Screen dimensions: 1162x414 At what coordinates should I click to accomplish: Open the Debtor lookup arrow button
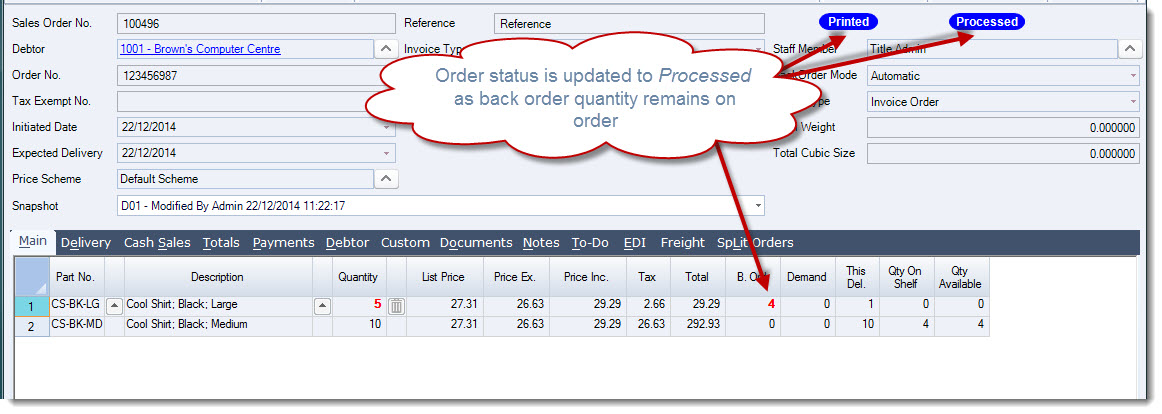[x=387, y=50]
